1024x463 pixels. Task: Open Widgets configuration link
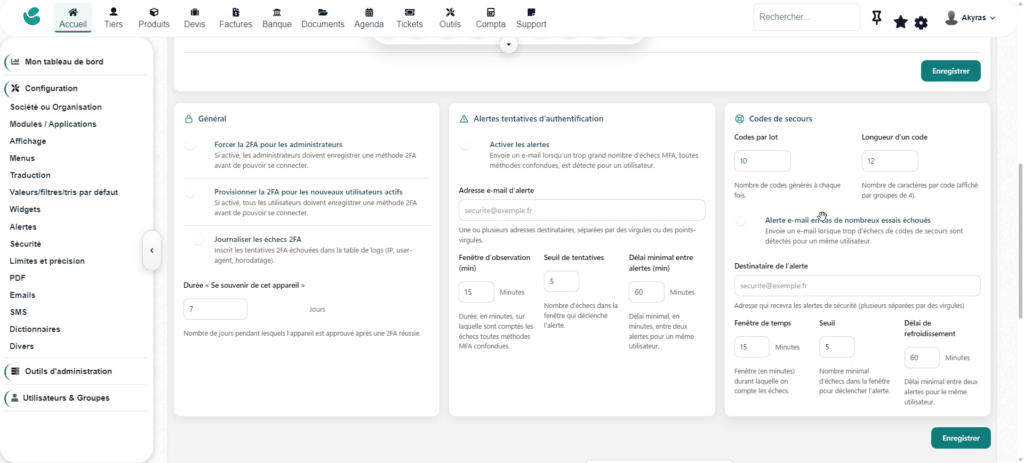point(25,210)
